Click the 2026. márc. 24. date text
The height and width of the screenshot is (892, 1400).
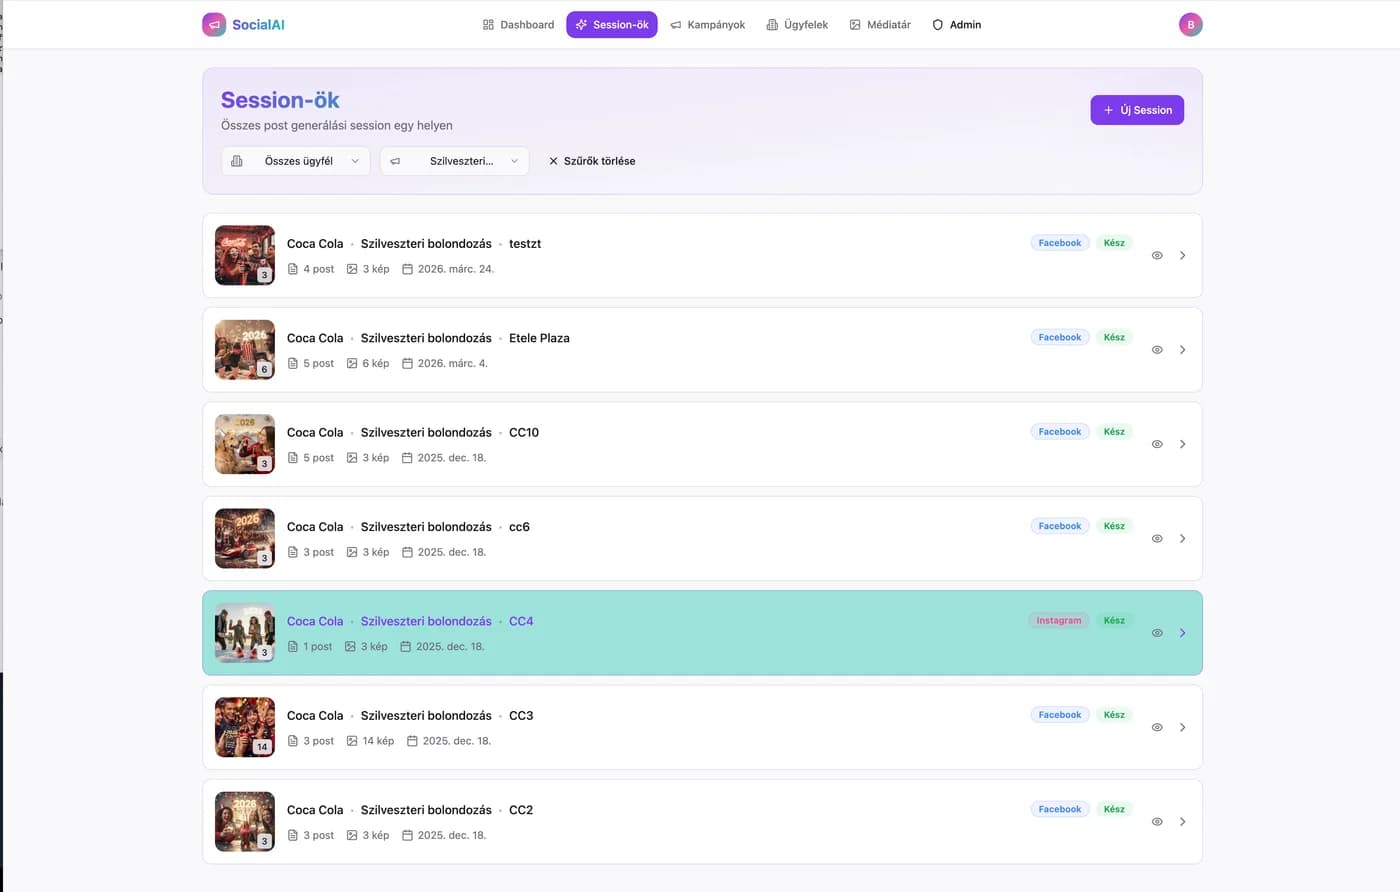[x=448, y=269]
